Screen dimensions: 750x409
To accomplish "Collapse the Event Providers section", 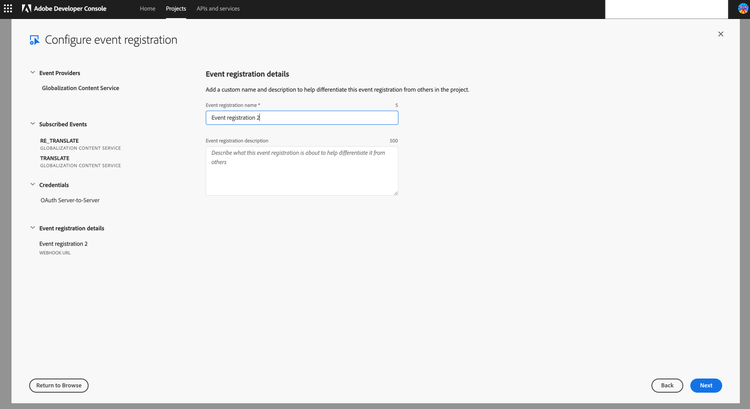I will 32,73.
